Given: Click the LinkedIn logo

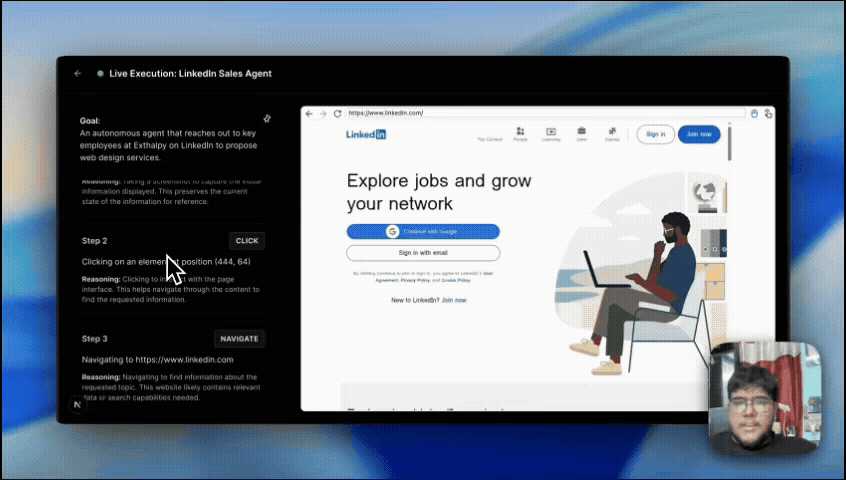Looking at the screenshot, I should (366, 134).
